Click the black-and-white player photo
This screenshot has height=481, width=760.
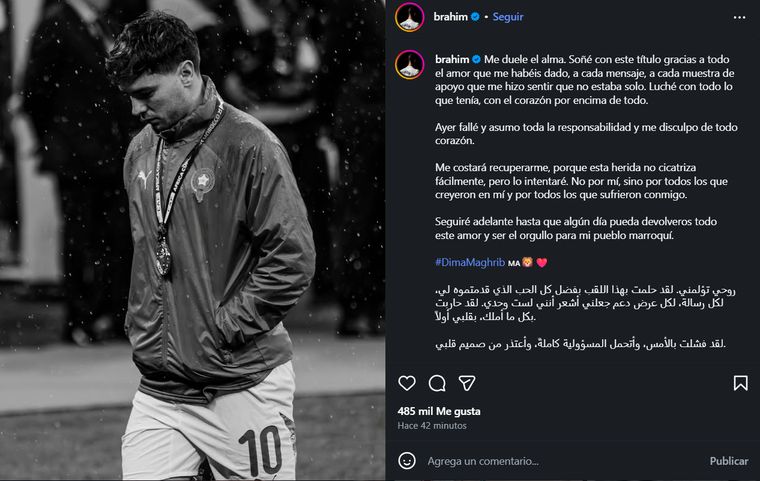[x=192, y=240]
